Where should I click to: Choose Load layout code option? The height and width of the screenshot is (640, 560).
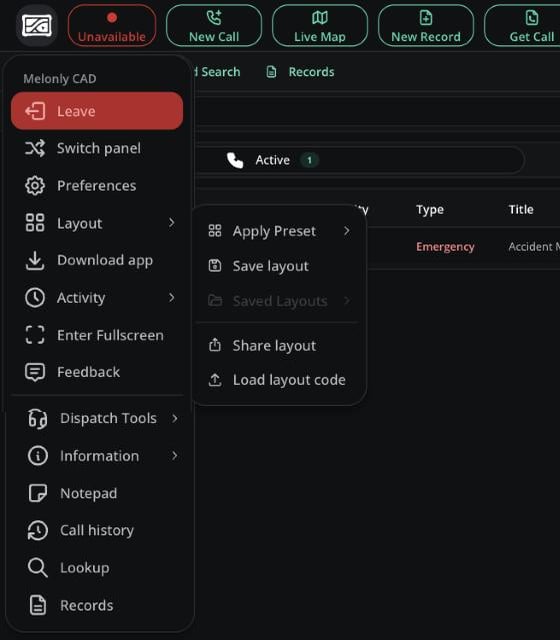click(279, 380)
